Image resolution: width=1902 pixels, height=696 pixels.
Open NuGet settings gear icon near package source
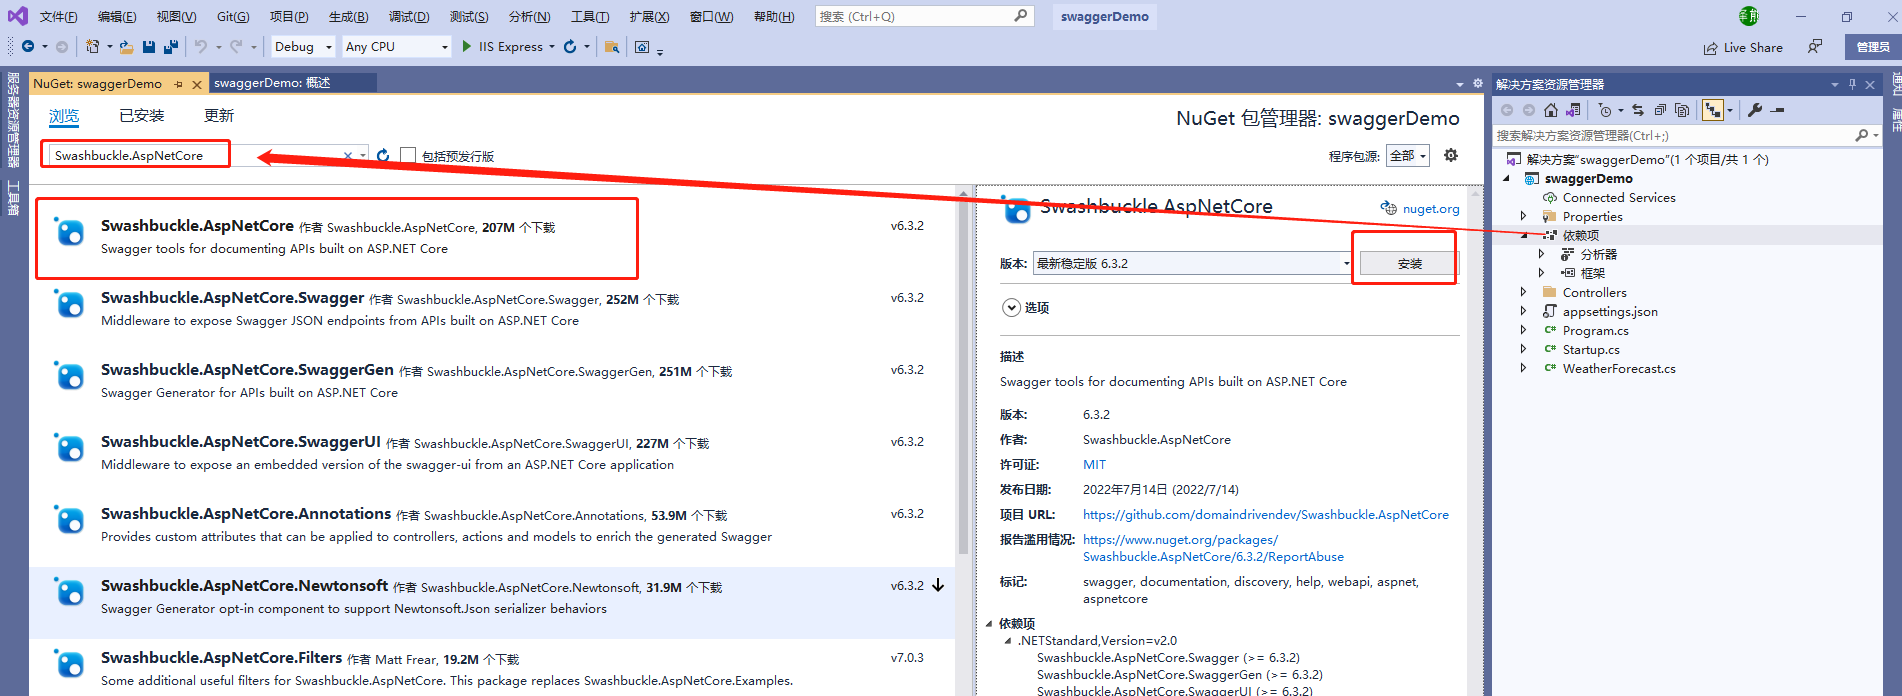tap(1451, 155)
